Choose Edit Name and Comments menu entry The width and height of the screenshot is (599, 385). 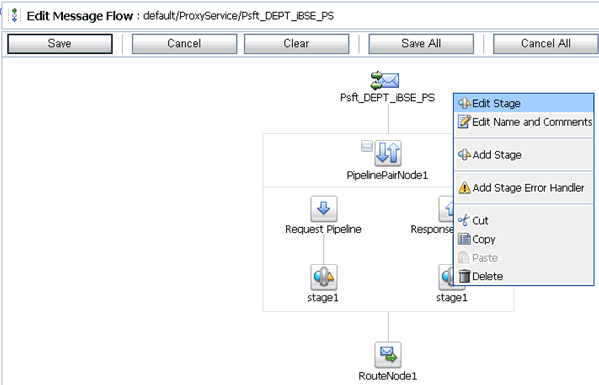click(523, 122)
